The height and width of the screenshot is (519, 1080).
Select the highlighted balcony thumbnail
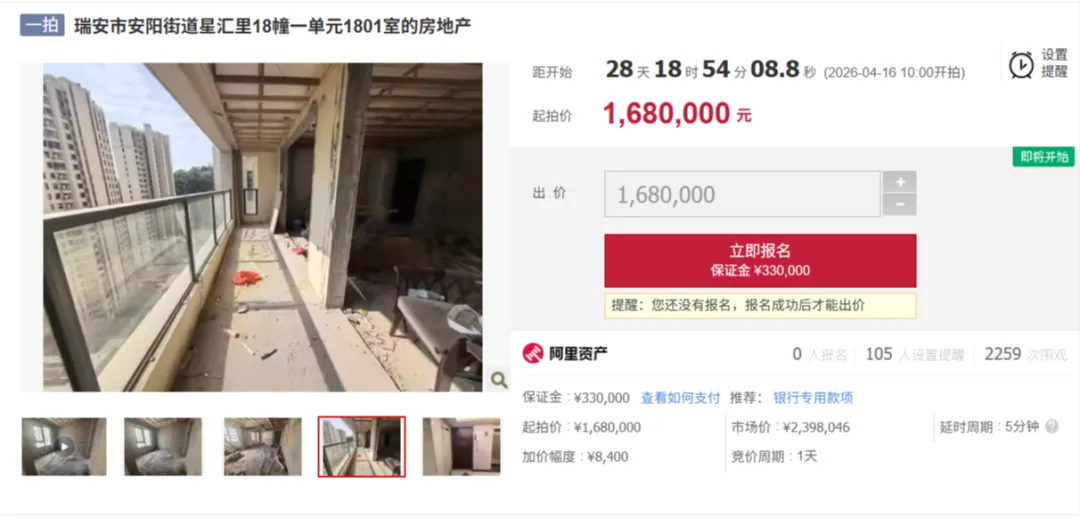click(x=362, y=446)
